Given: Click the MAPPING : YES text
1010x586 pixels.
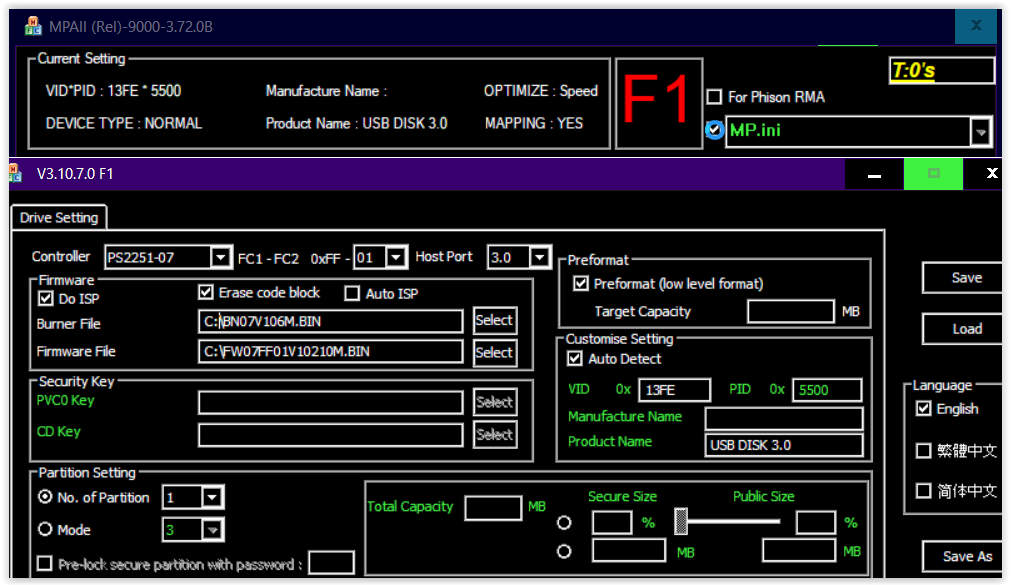Looking at the screenshot, I should (x=533, y=123).
